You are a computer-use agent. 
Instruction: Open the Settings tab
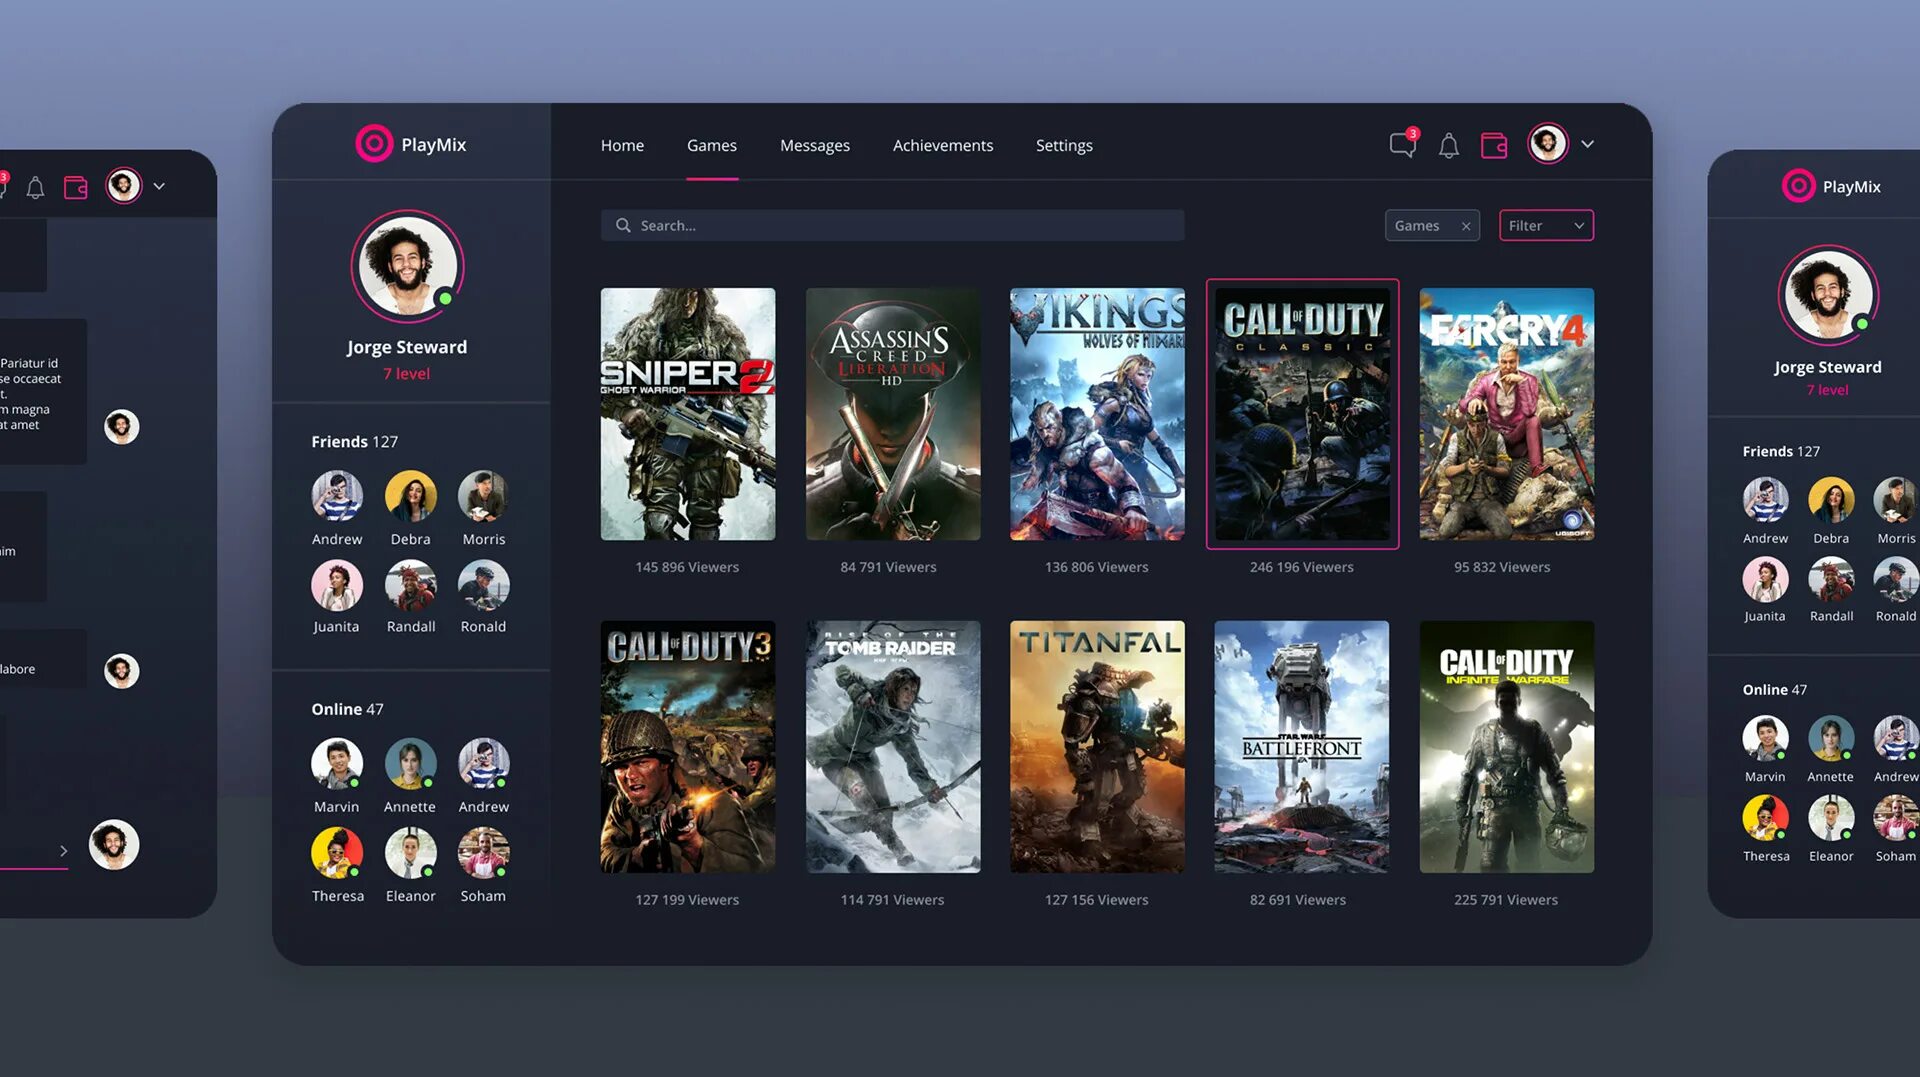[x=1064, y=145]
